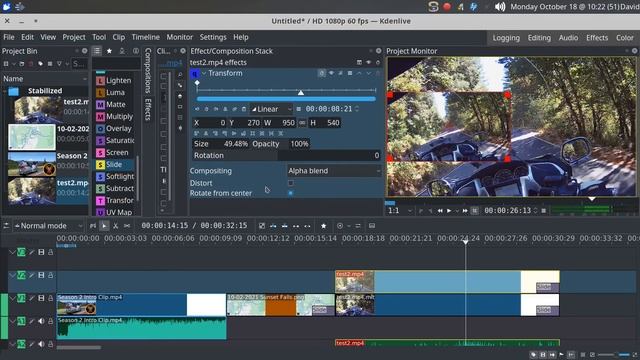Move the Transform effect up with arrow icon
The image size is (640, 360).
click(359, 73)
